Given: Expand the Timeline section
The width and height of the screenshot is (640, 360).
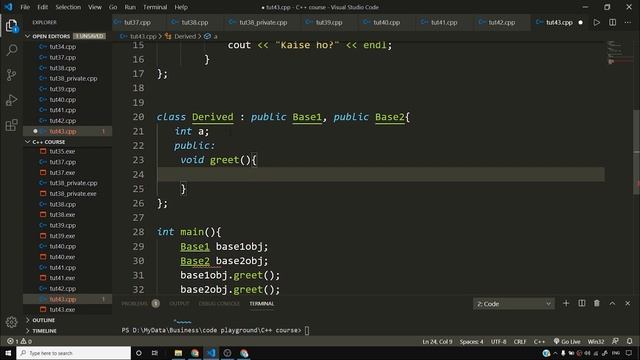Looking at the screenshot, I should click(x=67, y=331).
